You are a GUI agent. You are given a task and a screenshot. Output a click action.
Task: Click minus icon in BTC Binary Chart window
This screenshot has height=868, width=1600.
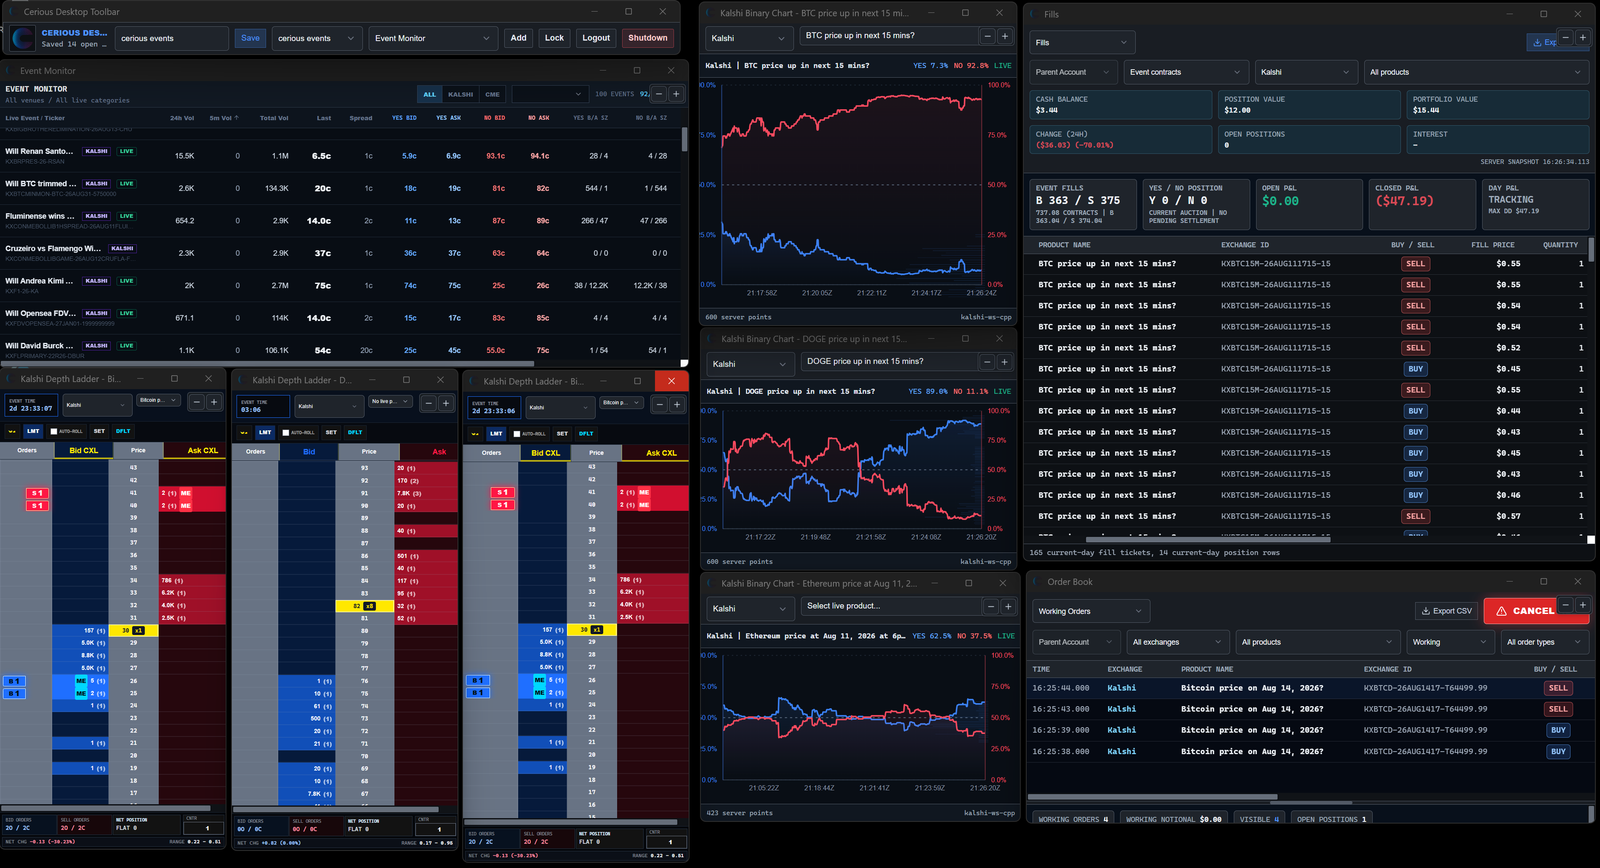(x=987, y=36)
